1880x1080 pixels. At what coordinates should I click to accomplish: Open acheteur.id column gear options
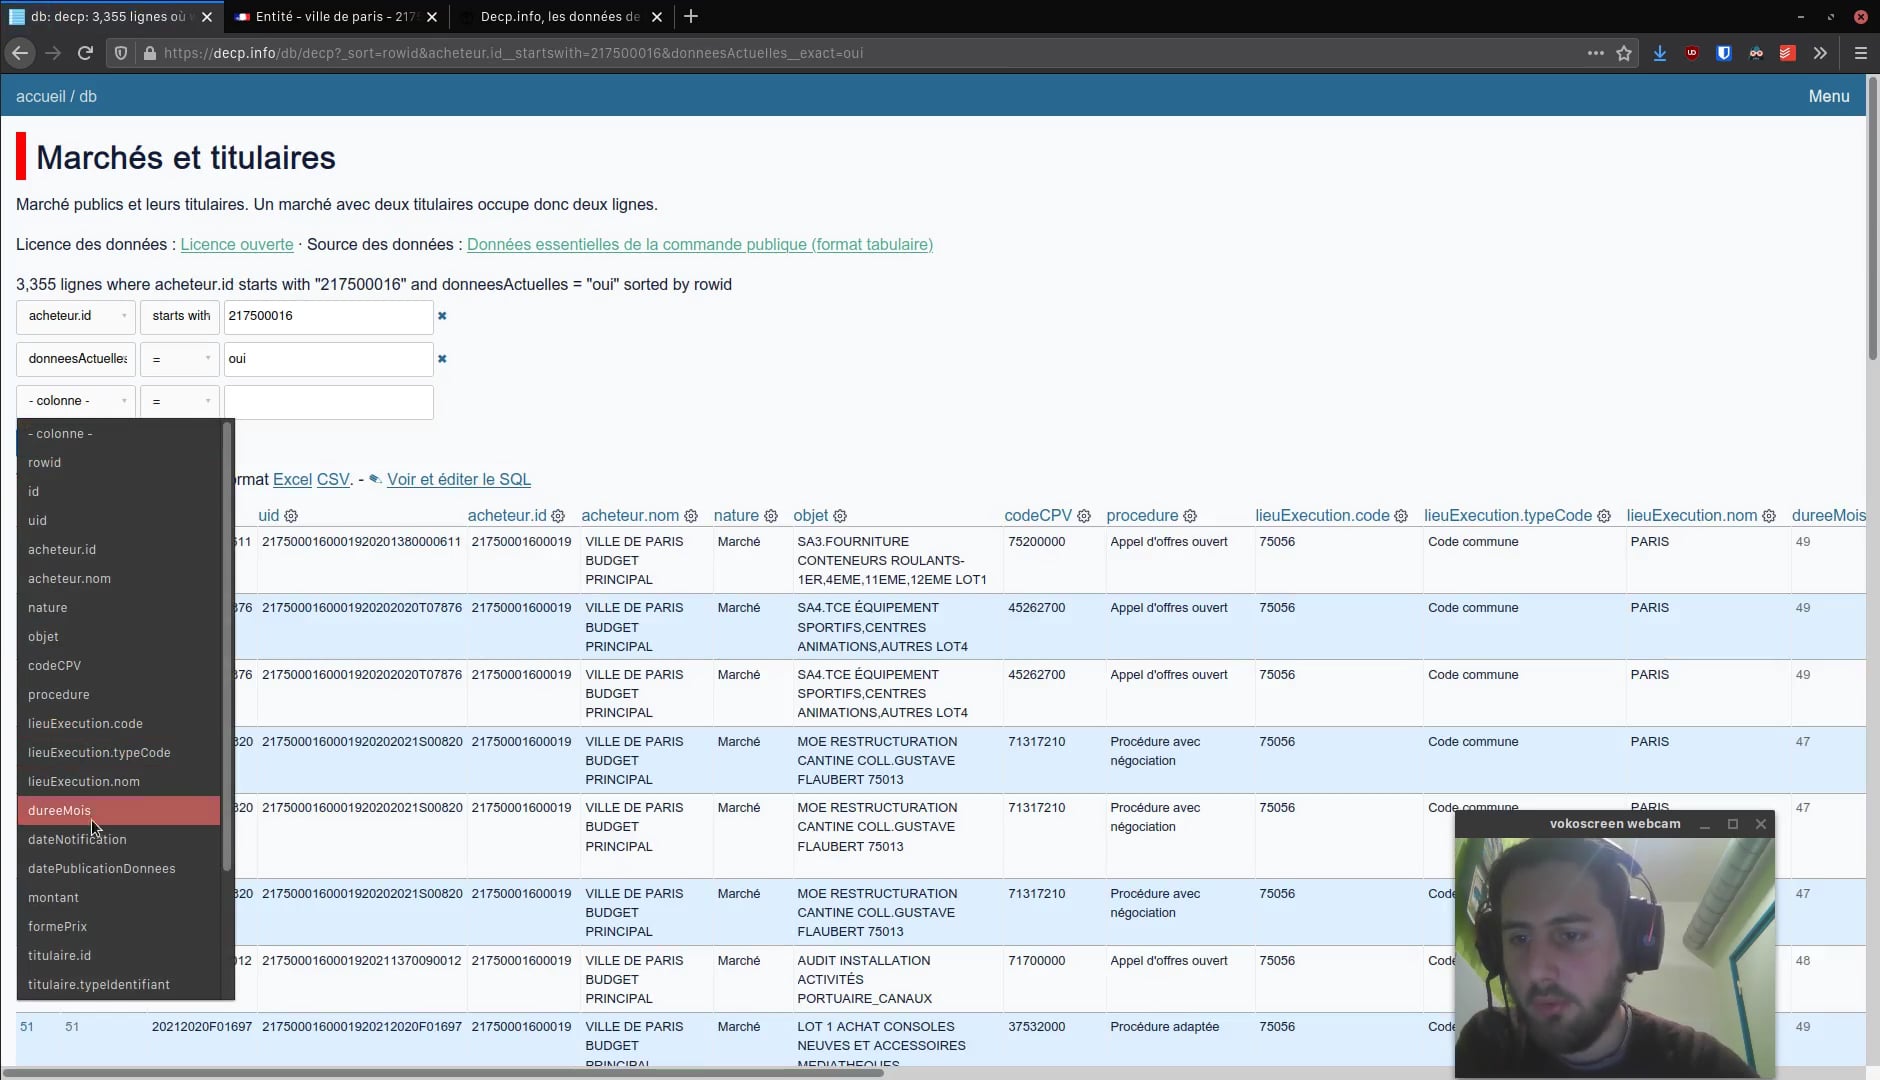click(x=558, y=516)
